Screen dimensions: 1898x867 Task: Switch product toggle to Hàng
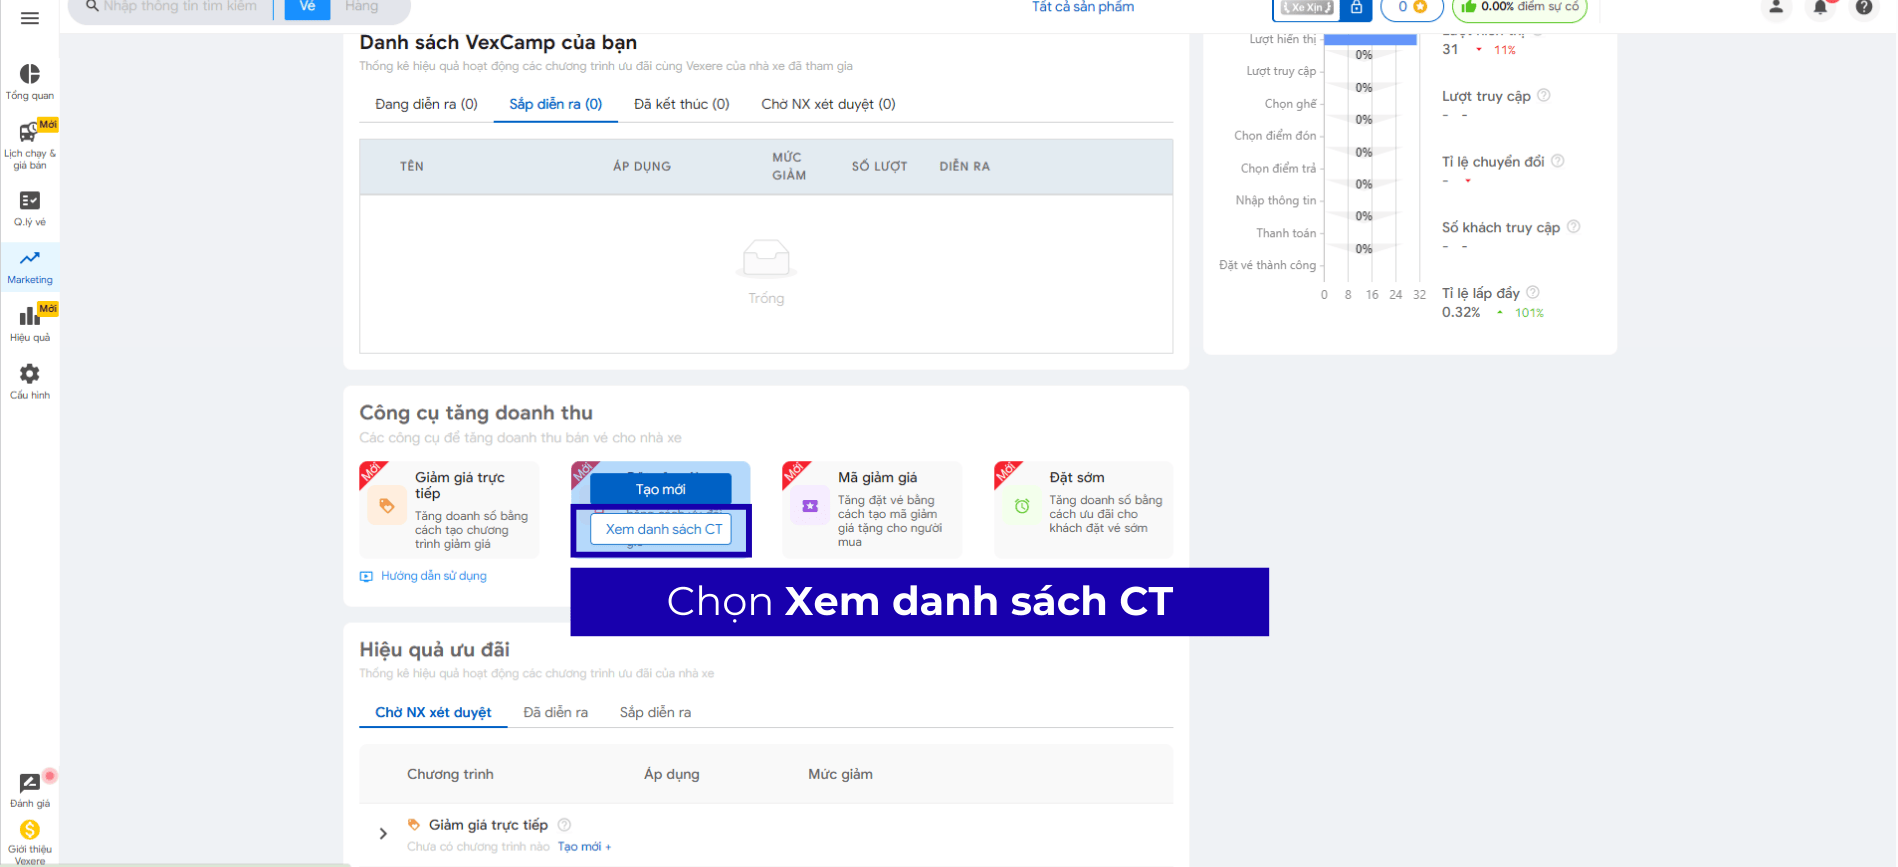click(x=362, y=7)
